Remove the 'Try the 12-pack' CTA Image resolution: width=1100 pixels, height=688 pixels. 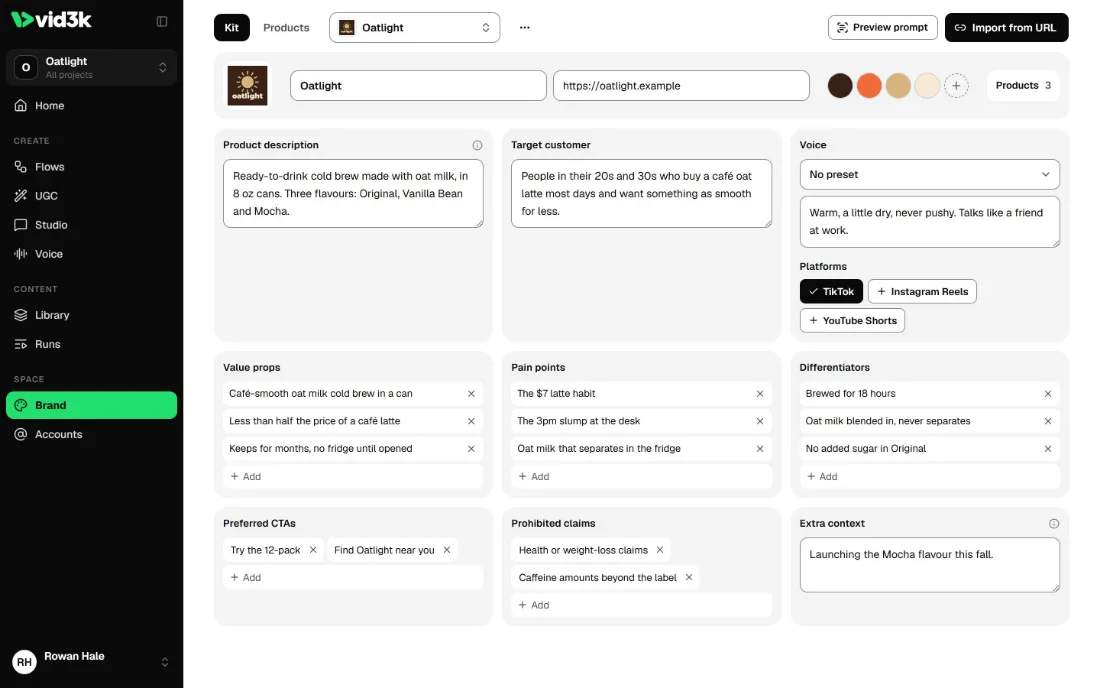pyautogui.click(x=313, y=551)
